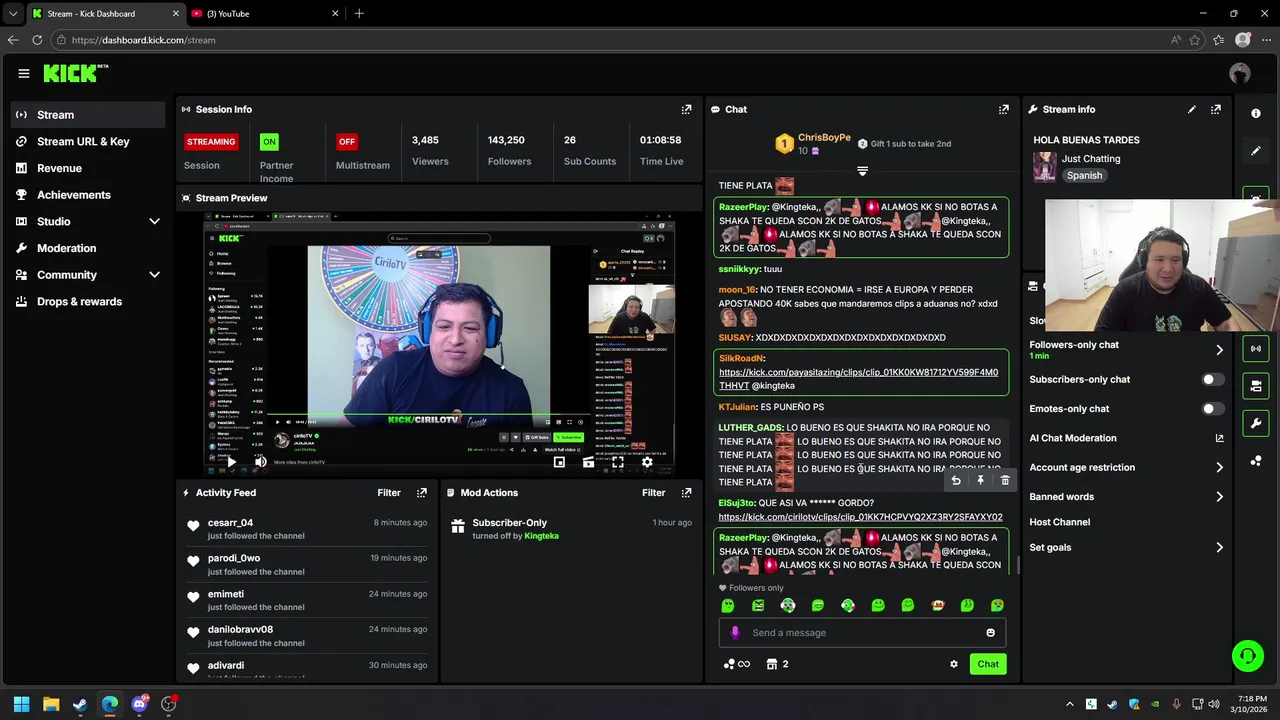Expand the pinned leaderboard arrow in chat
Image resolution: width=1280 pixels, height=720 pixels.
click(862, 171)
